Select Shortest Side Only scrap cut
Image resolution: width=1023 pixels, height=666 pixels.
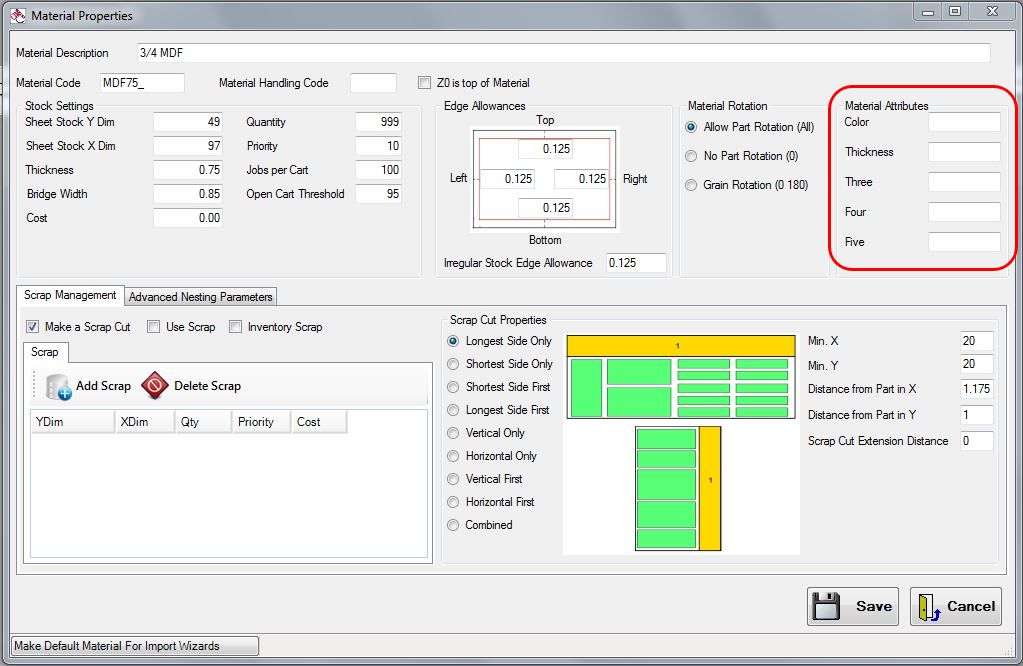click(453, 364)
